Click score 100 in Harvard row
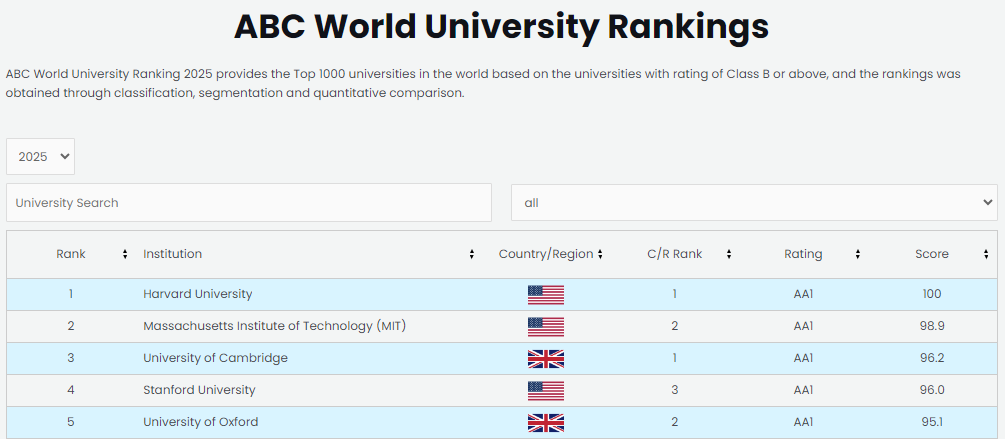The image size is (1005, 439). (932, 294)
